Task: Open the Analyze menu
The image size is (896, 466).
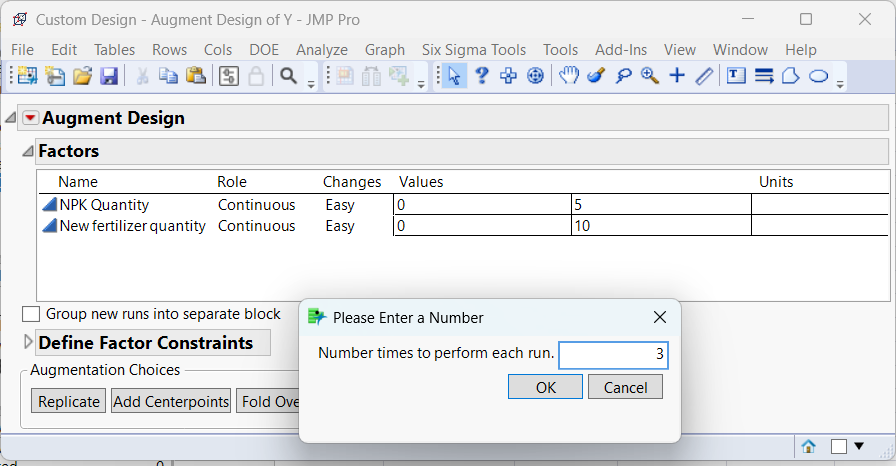Action: [322, 49]
